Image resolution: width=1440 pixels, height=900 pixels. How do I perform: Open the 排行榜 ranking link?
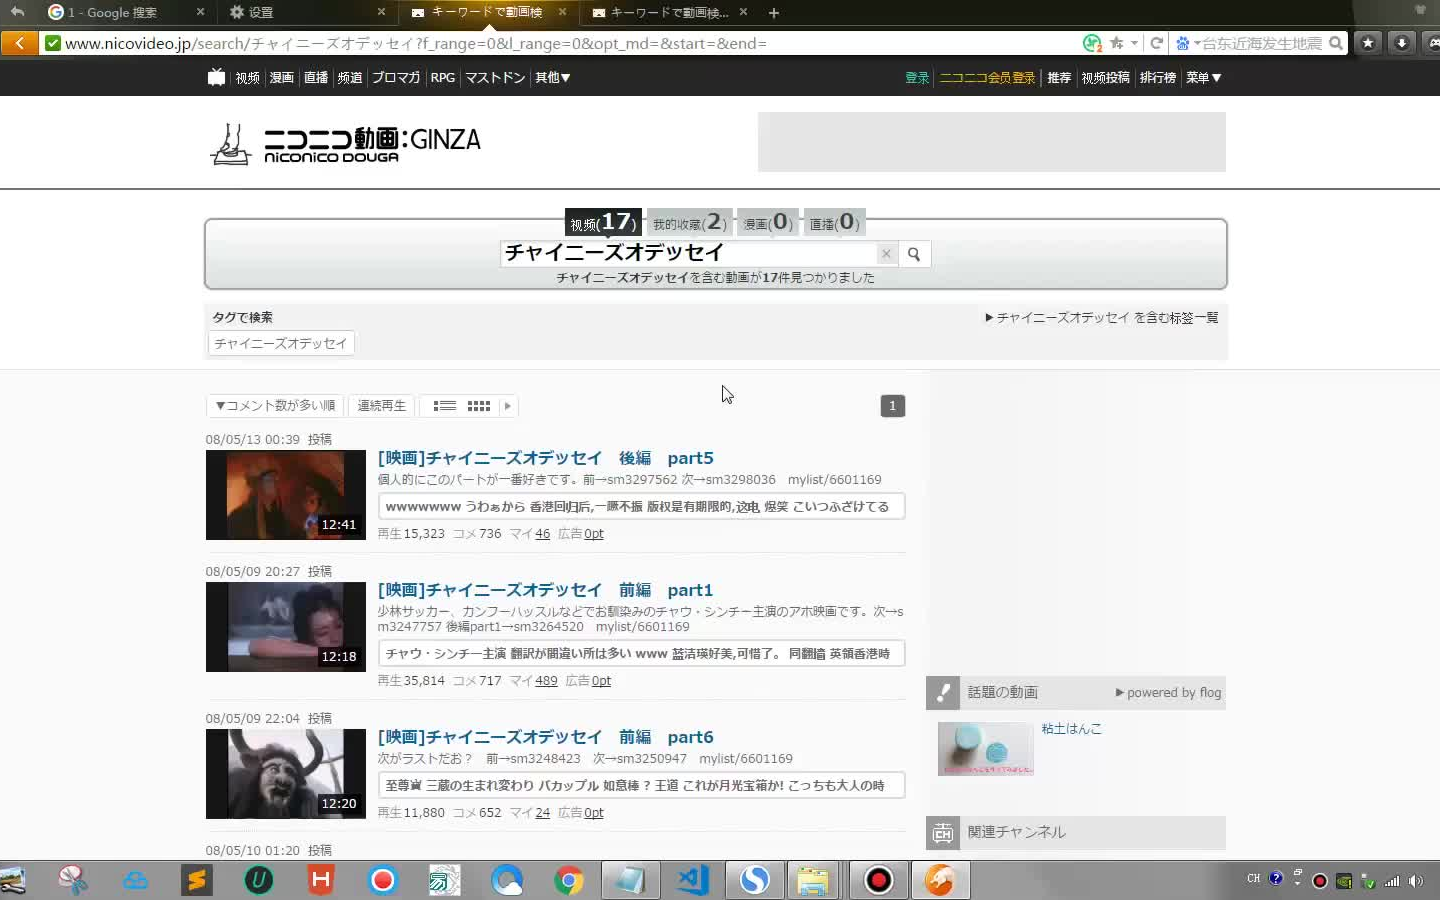click(1157, 77)
